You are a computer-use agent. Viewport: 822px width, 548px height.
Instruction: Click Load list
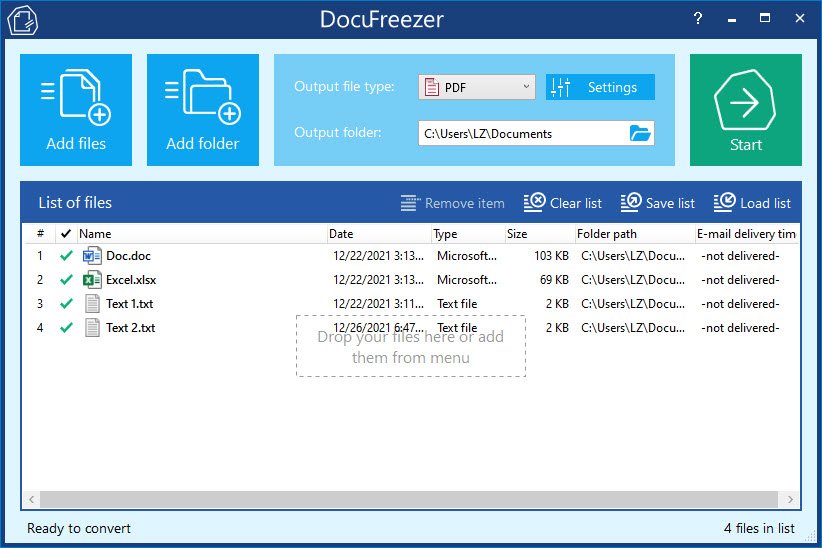(752, 203)
